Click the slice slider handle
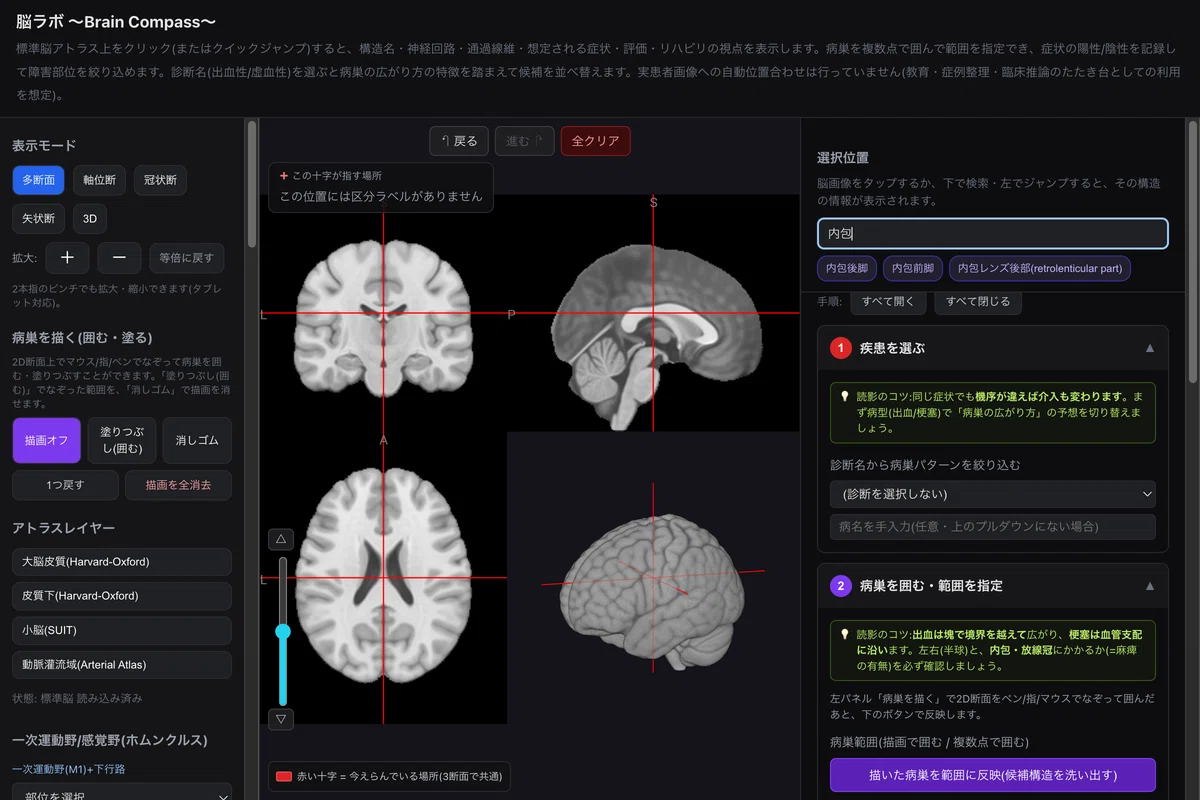Viewport: 1200px width, 800px height. coord(282,631)
